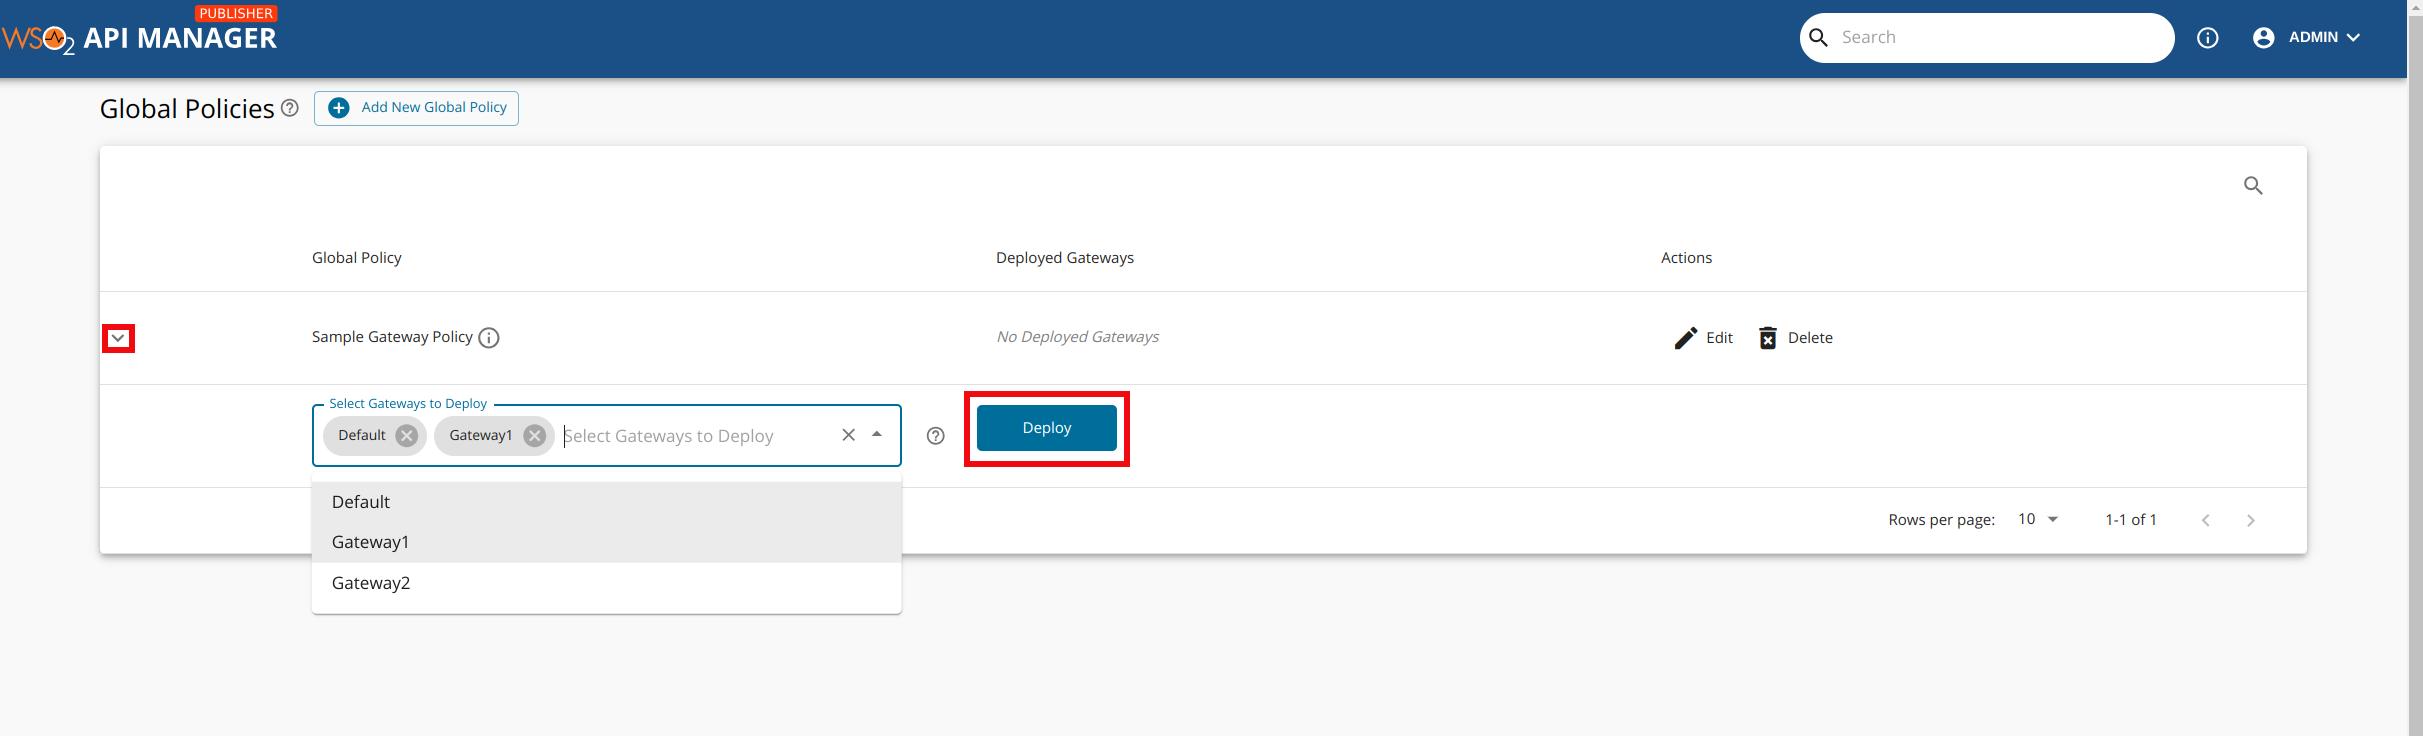Click Add New Global Policy button
This screenshot has height=736, width=2423.
pos(416,108)
